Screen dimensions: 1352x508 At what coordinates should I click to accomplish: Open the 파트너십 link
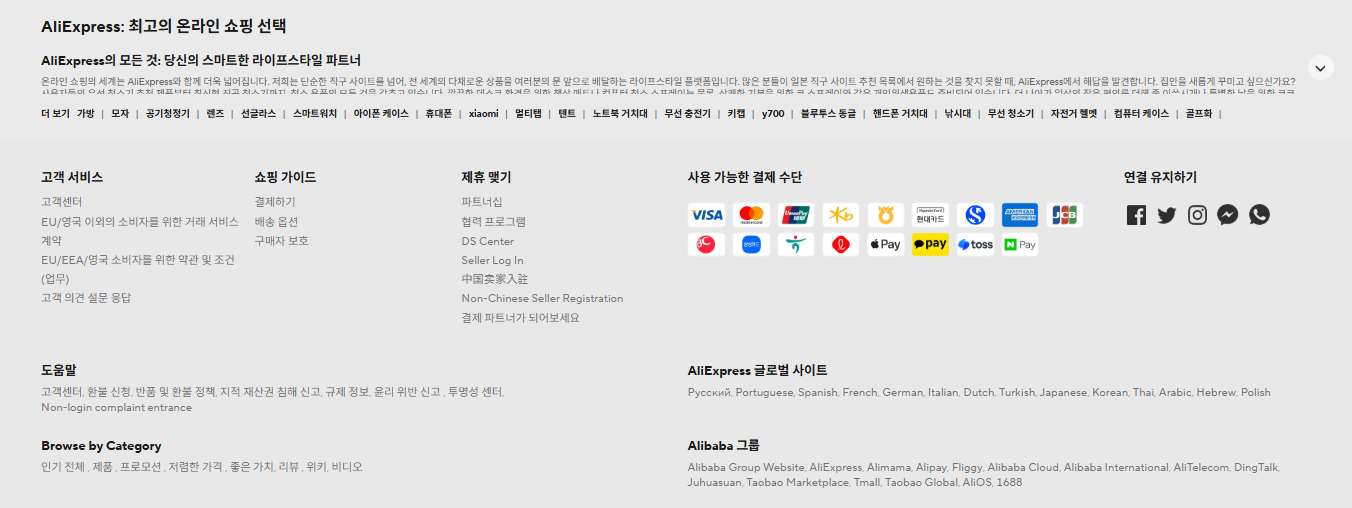482,202
